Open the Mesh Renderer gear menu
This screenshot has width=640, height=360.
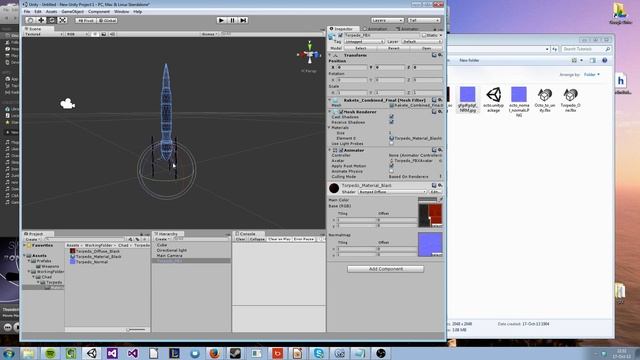[x=440, y=112]
